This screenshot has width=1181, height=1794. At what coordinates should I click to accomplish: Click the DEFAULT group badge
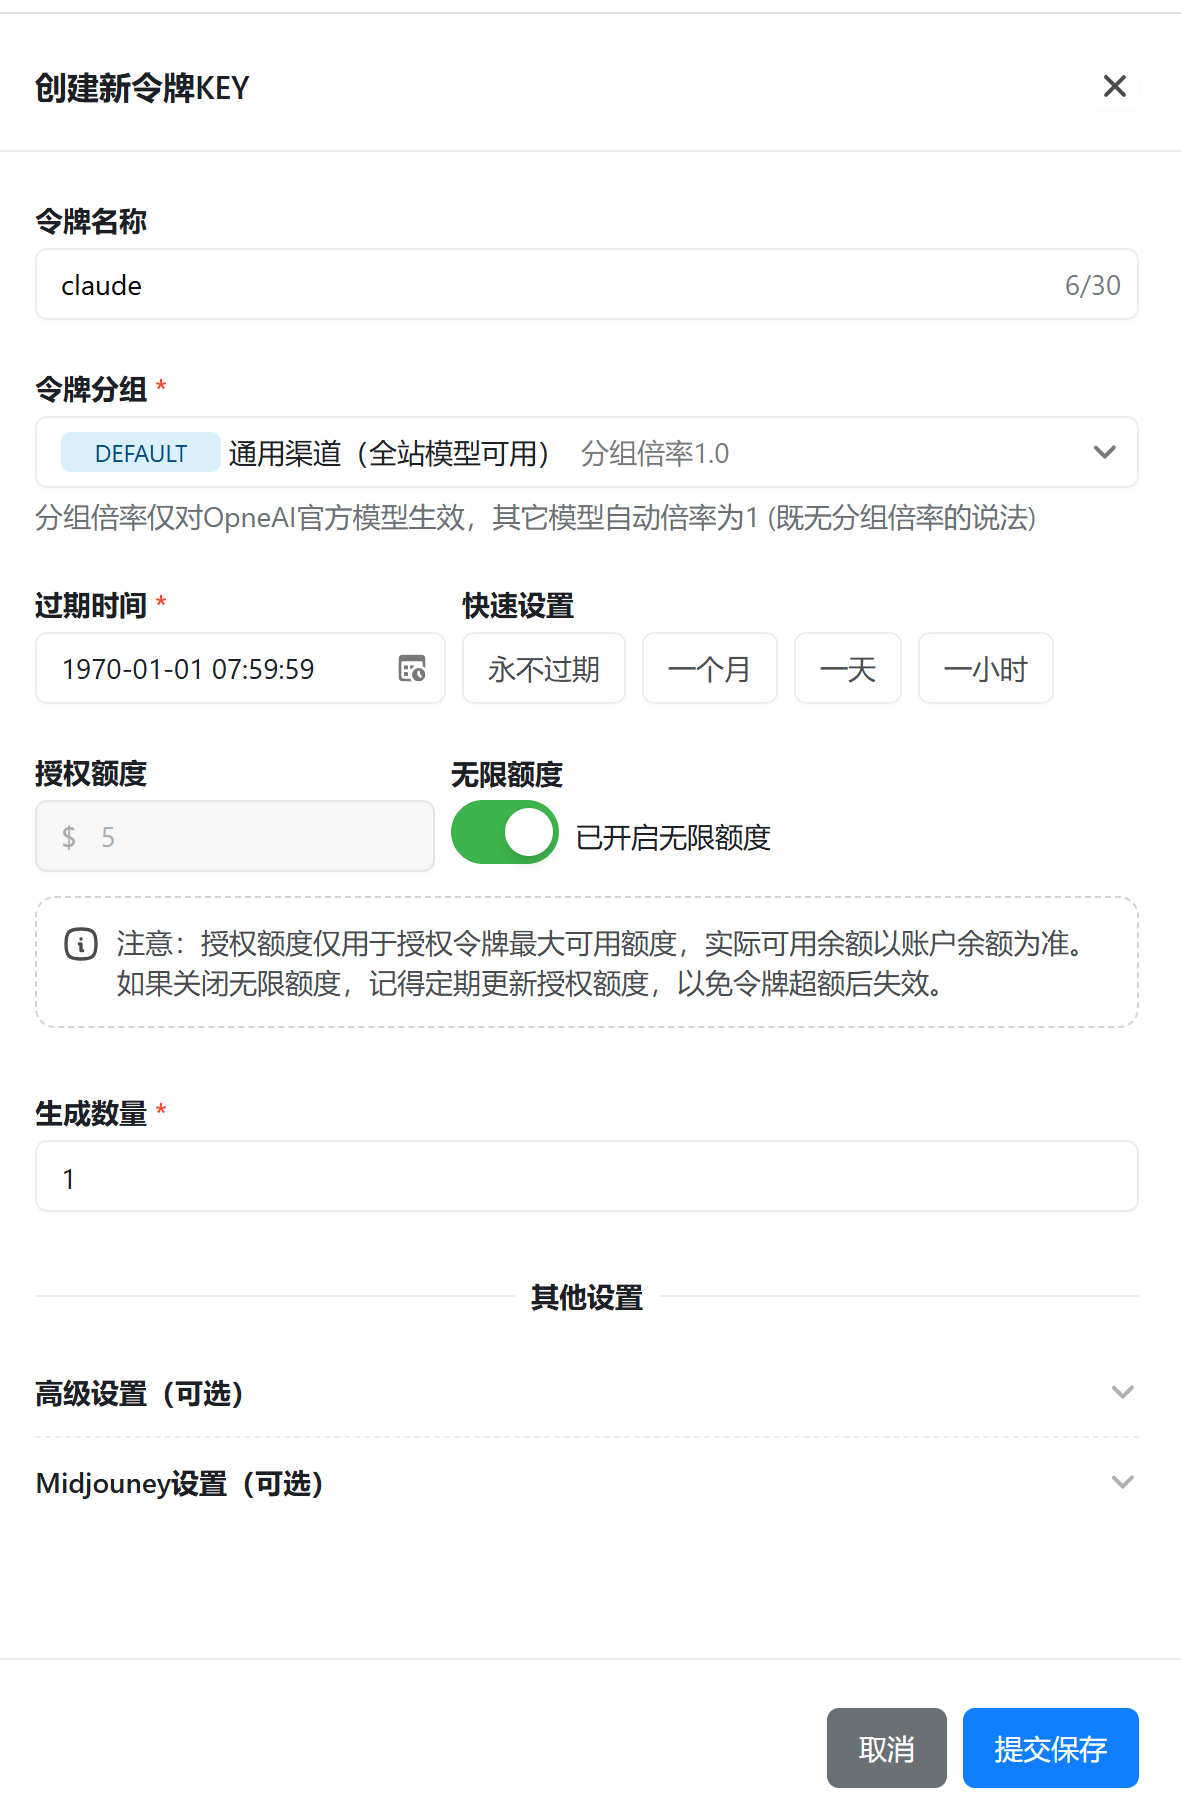[x=140, y=452]
